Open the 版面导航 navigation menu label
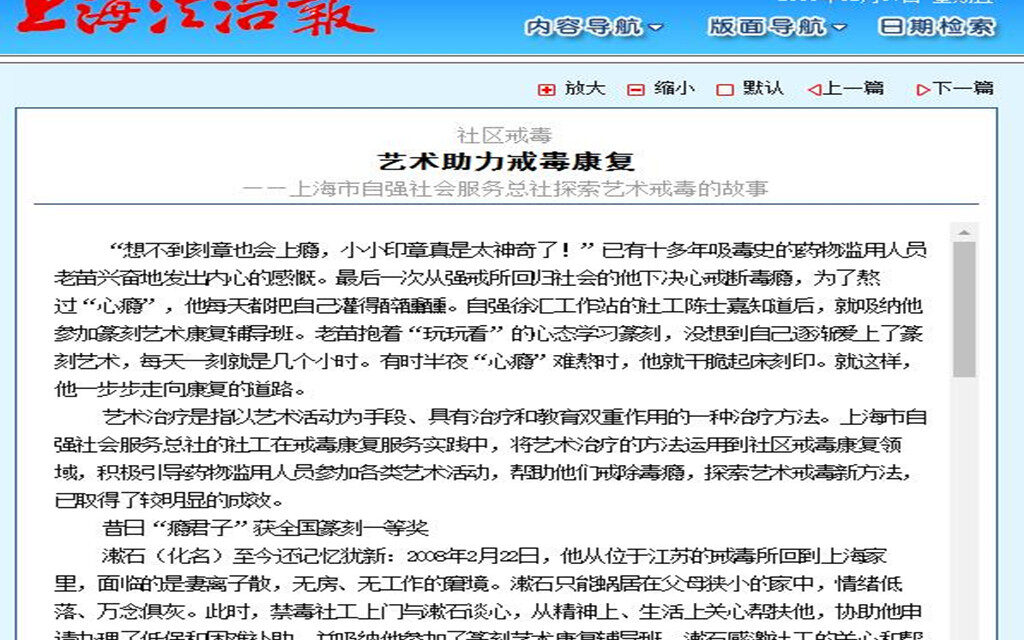Screen dimensions: 1024x640 [767, 27]
